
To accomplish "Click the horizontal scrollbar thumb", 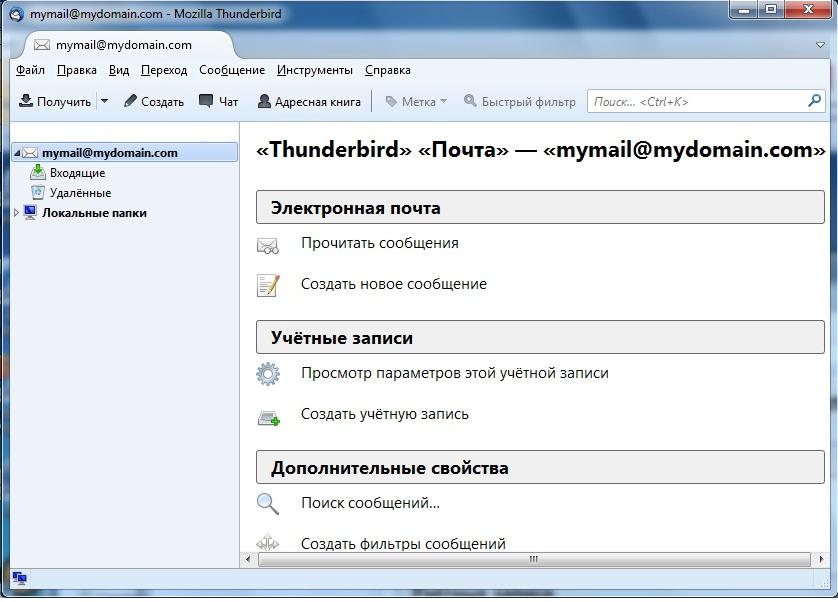I will click(533, 560).
